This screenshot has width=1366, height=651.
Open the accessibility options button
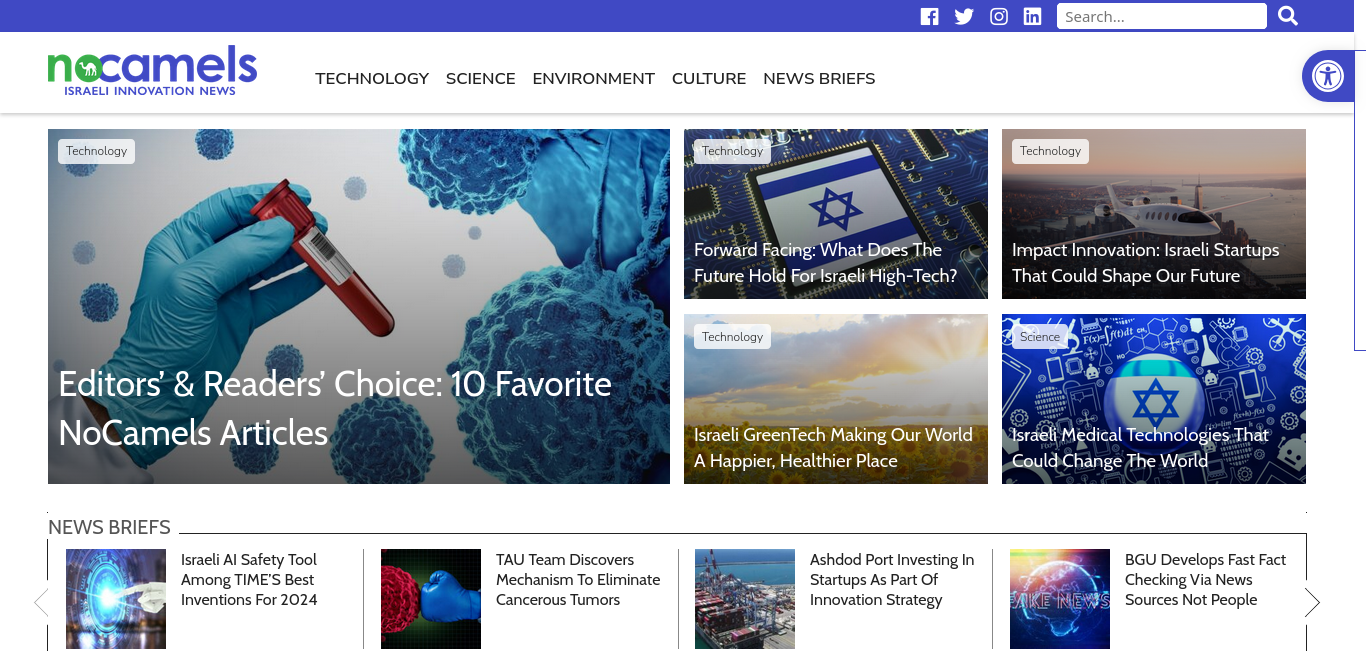(1328, 76)
